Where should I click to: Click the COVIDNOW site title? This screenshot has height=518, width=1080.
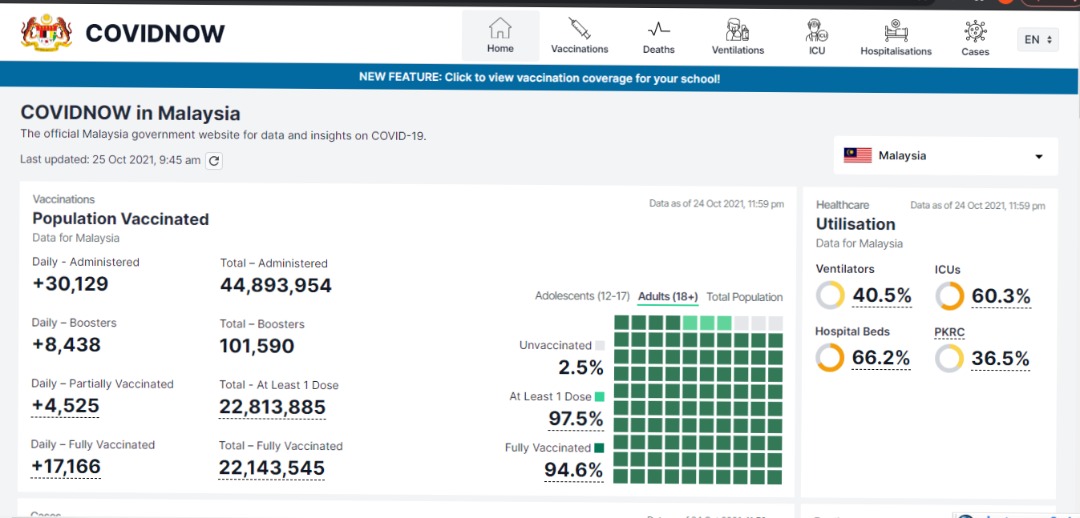pyautogui.click(x=155, y=33)
